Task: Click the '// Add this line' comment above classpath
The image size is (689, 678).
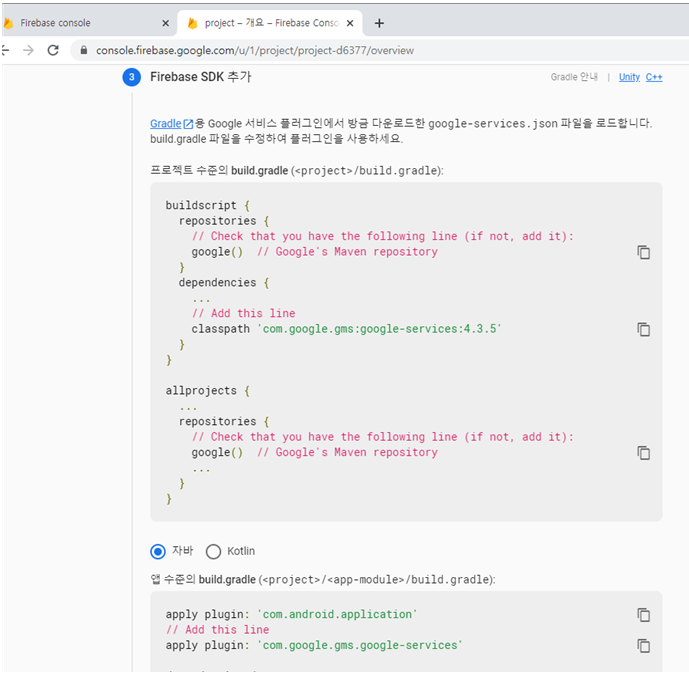Action: click(243, 313)
